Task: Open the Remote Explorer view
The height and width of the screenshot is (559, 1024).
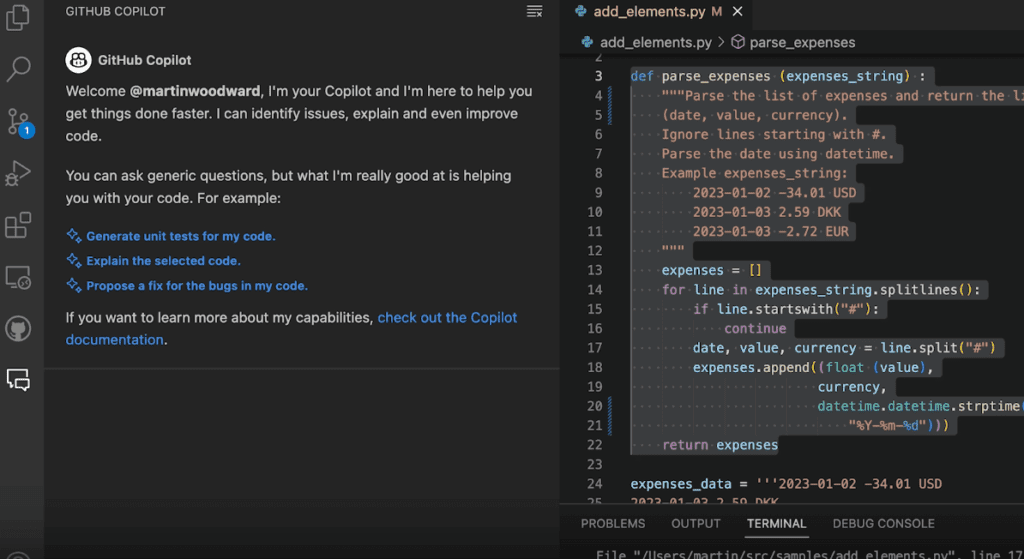Action: click(18, 277)
